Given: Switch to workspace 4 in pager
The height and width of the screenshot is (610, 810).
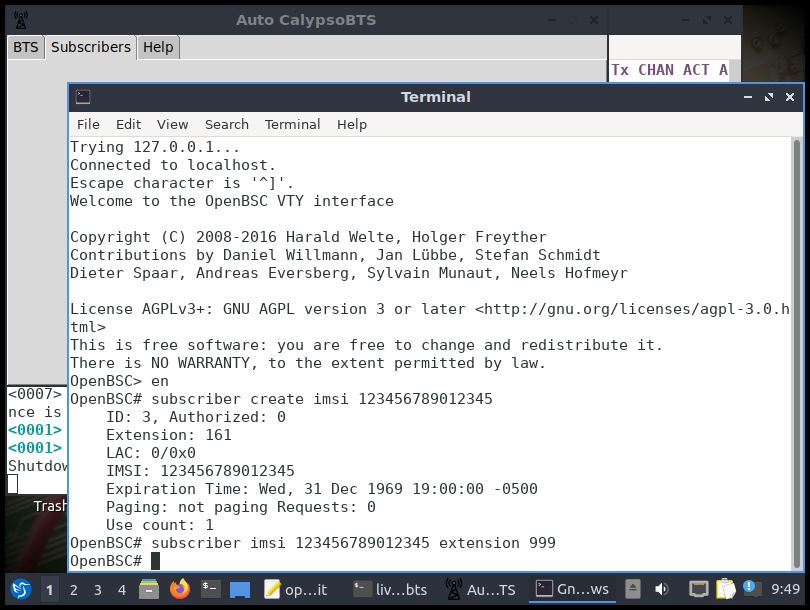Looking at the screenshot, I should tap(122, 589).
